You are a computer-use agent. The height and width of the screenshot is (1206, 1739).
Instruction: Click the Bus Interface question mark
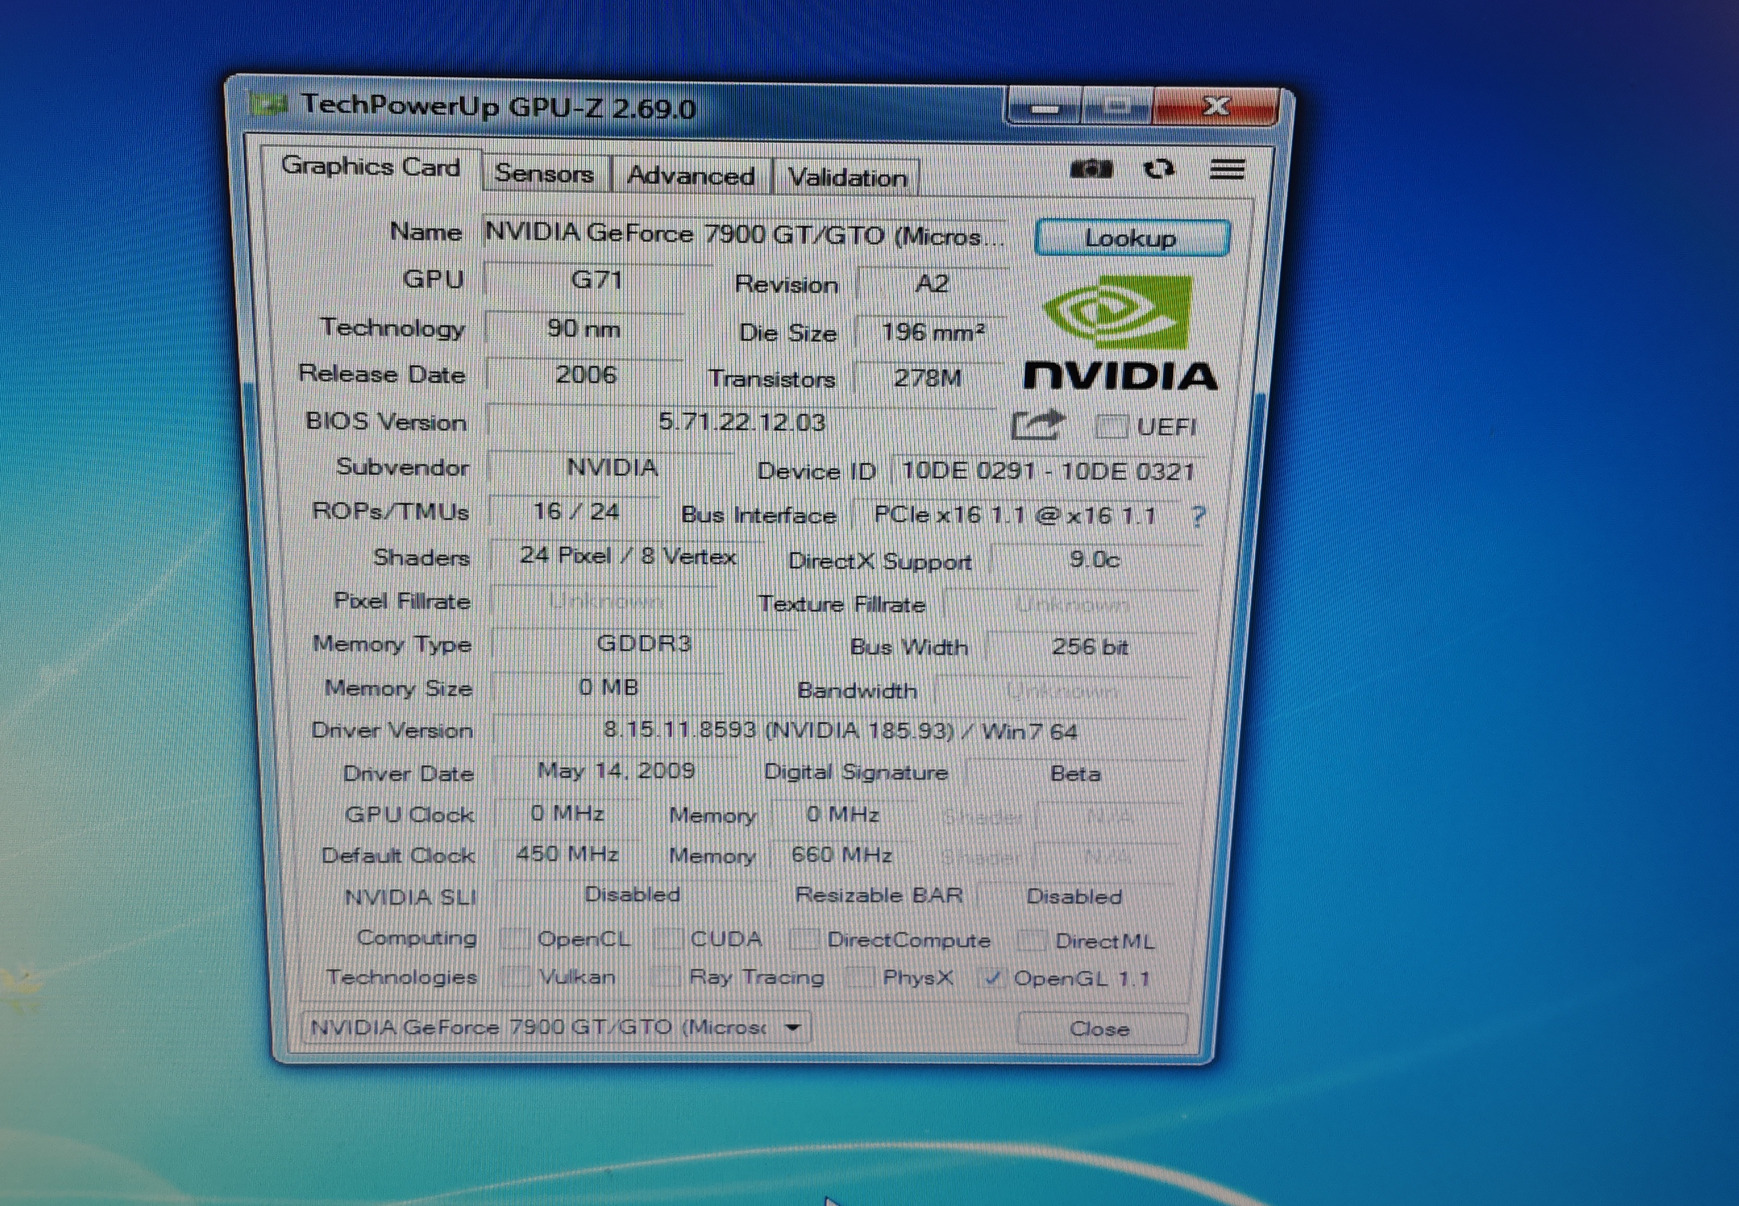click(1199, 516)
